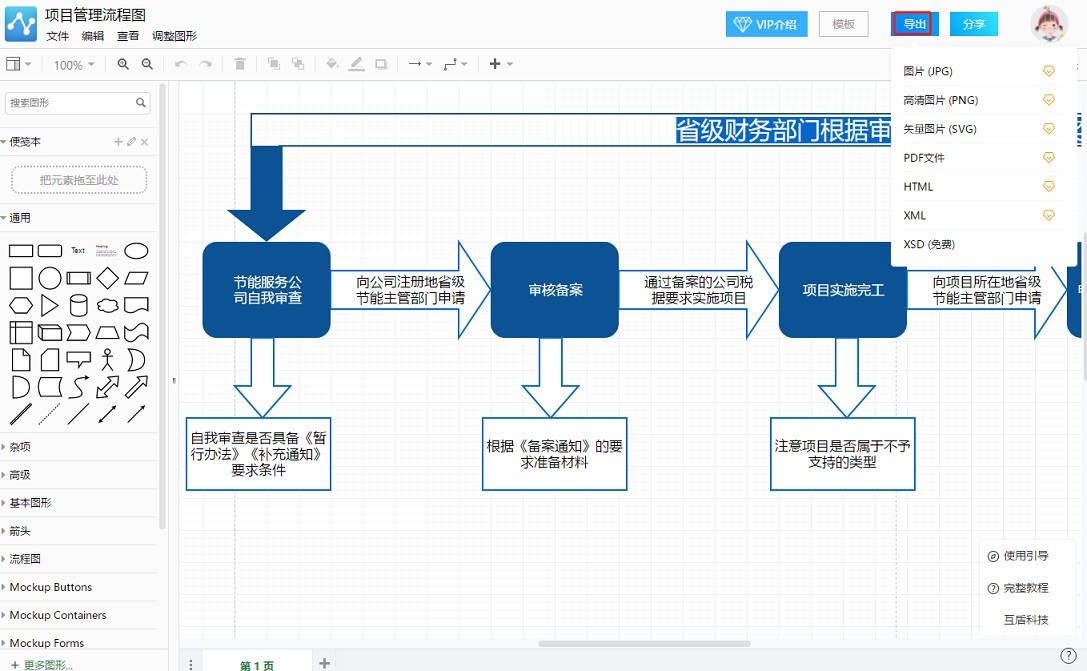Click the 分享 share button
The width and height of the screenshot is (1087, 671).
coord(972,23)
